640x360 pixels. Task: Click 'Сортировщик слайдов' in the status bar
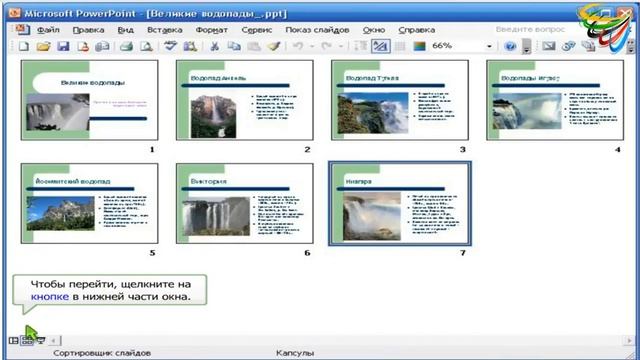coord(102,353)
